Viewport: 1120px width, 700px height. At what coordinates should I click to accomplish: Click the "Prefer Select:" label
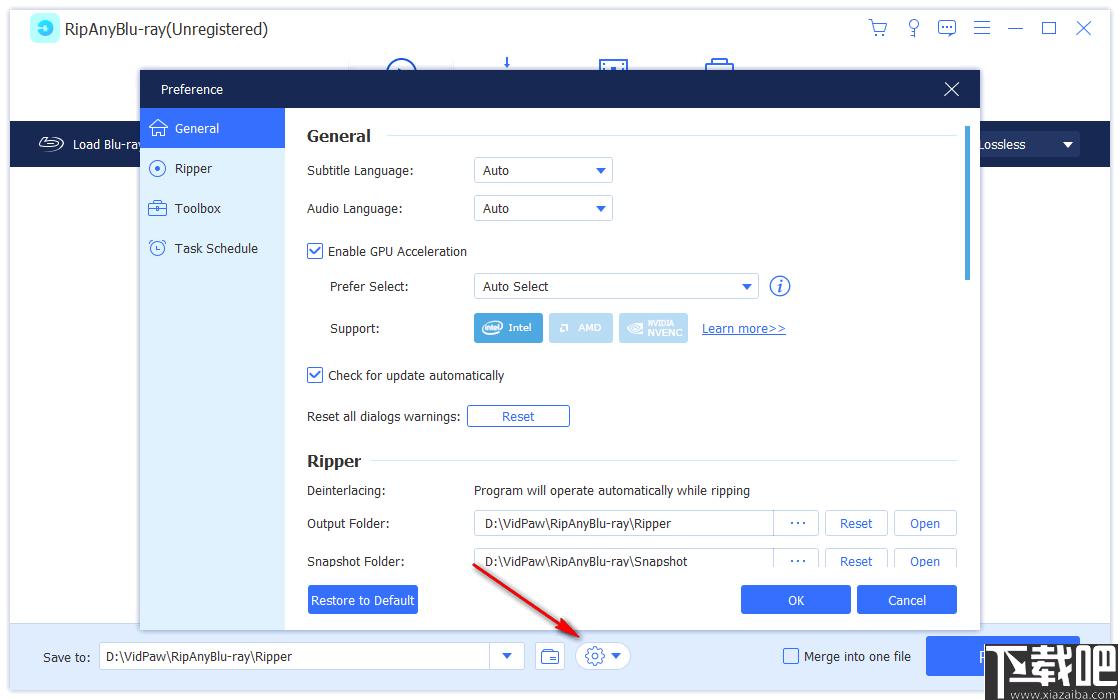point(369,286)
